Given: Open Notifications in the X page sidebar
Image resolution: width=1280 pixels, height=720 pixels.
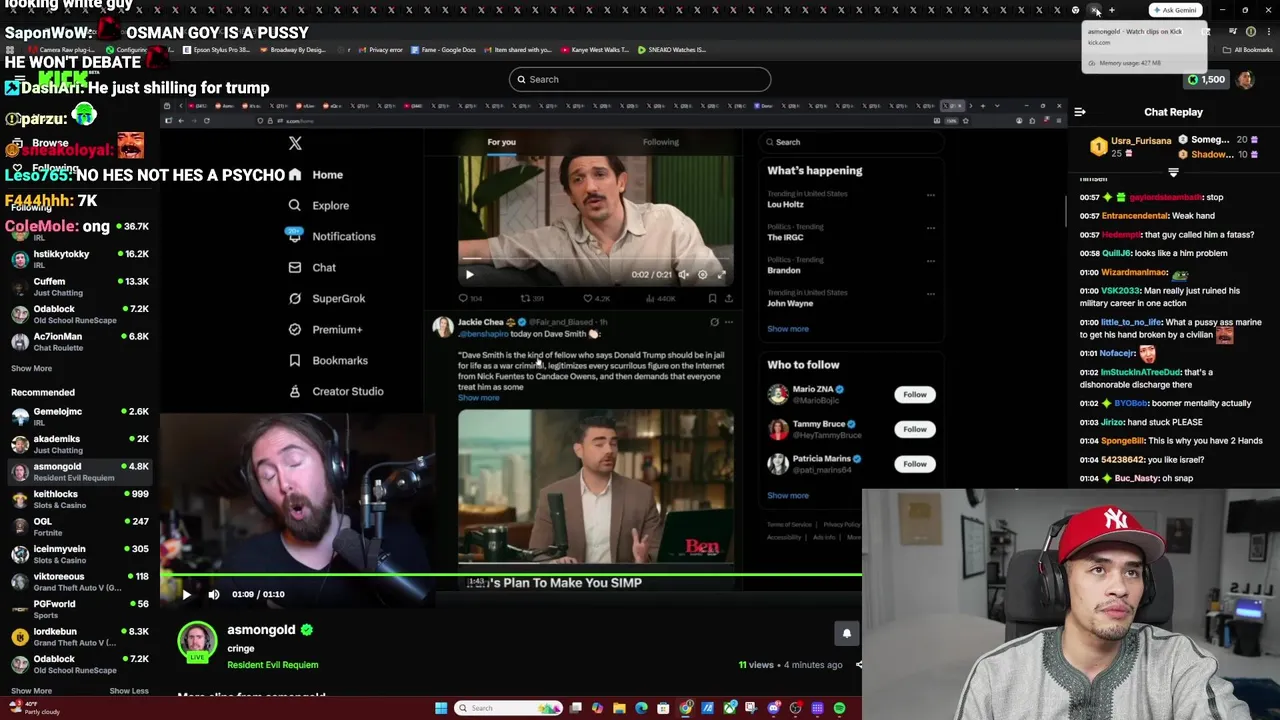Looking at the screenshot, I should pyautogui.click(x=332, y=237).
